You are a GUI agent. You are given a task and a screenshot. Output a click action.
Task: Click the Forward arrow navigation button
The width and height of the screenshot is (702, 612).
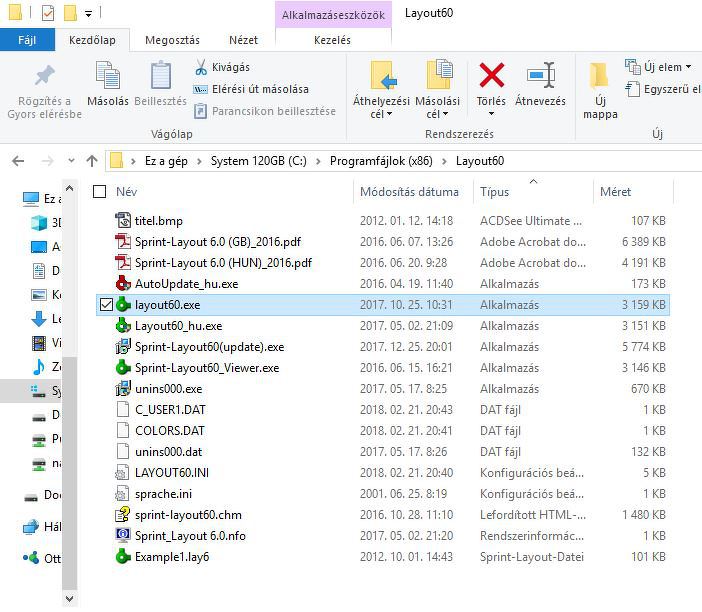[x=47, y=161]
